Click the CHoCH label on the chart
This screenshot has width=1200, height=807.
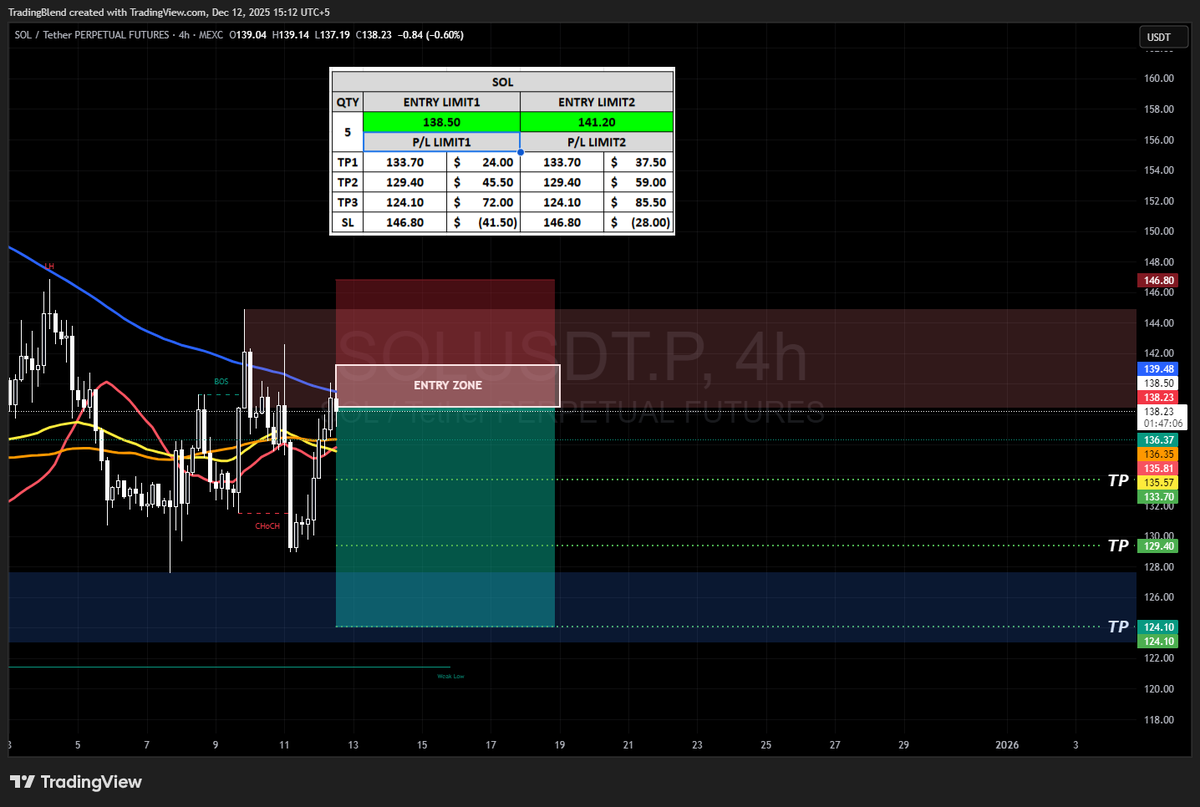click(266, 525)
